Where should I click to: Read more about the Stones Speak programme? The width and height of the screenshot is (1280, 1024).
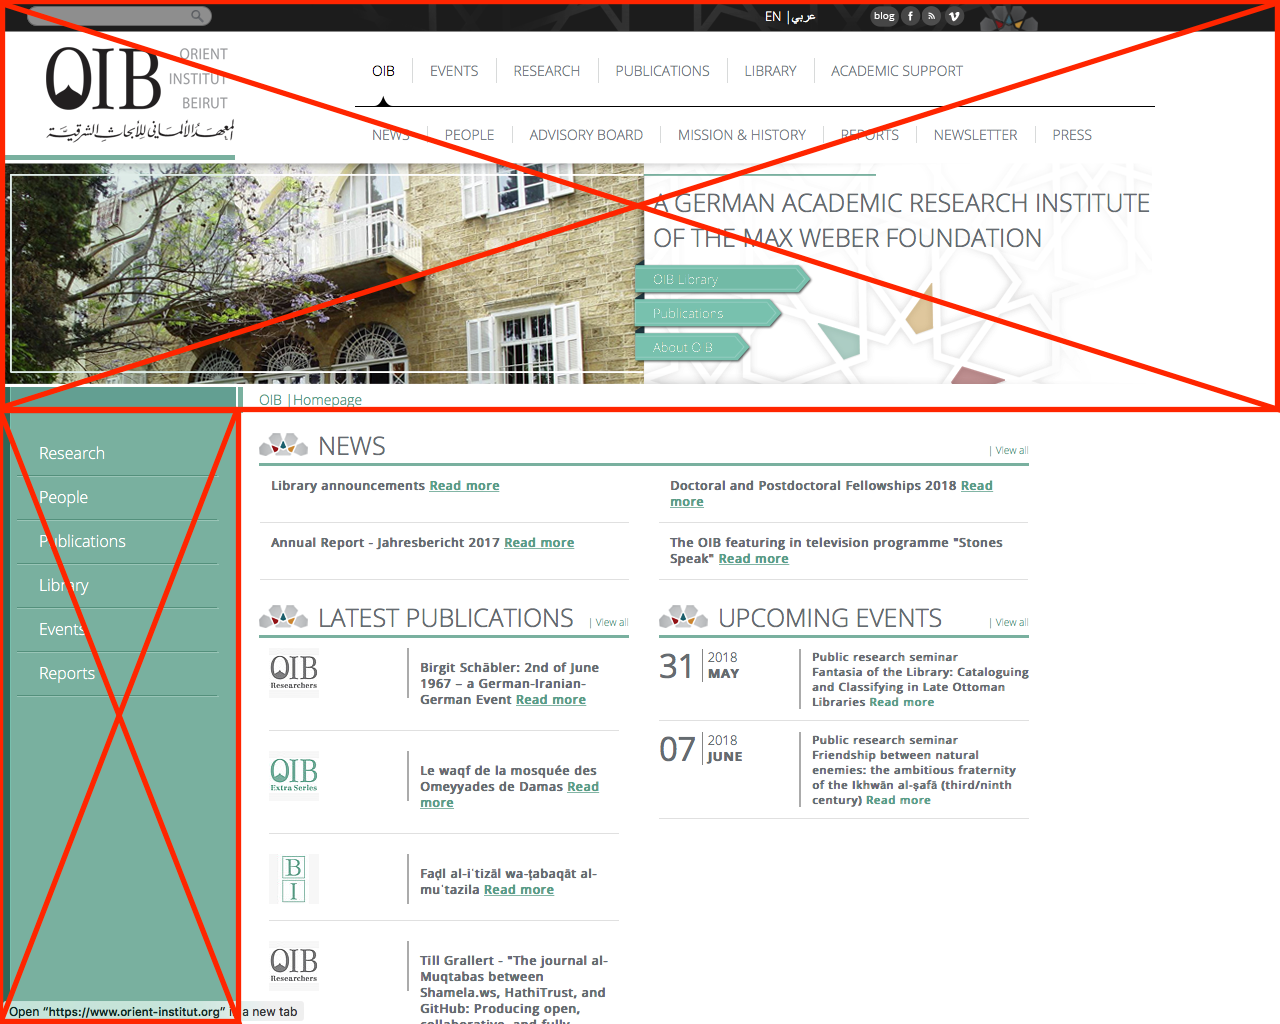(753, 558)
